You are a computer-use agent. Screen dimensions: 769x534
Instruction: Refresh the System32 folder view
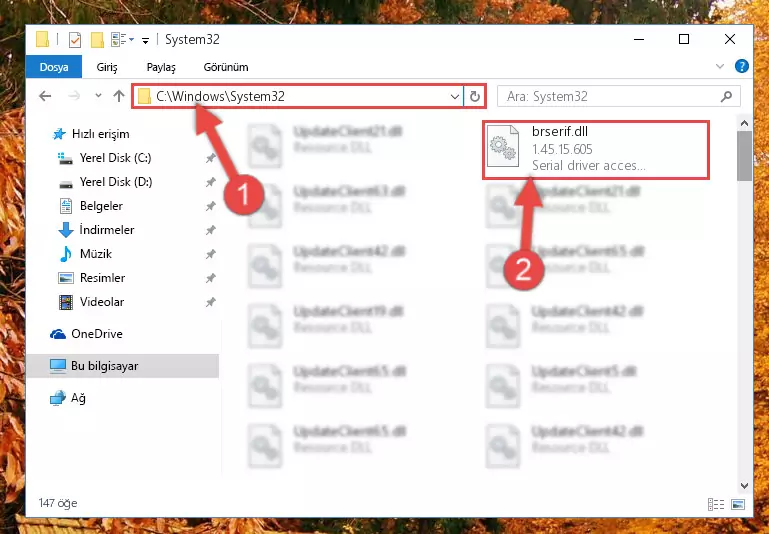click(475, 97)
